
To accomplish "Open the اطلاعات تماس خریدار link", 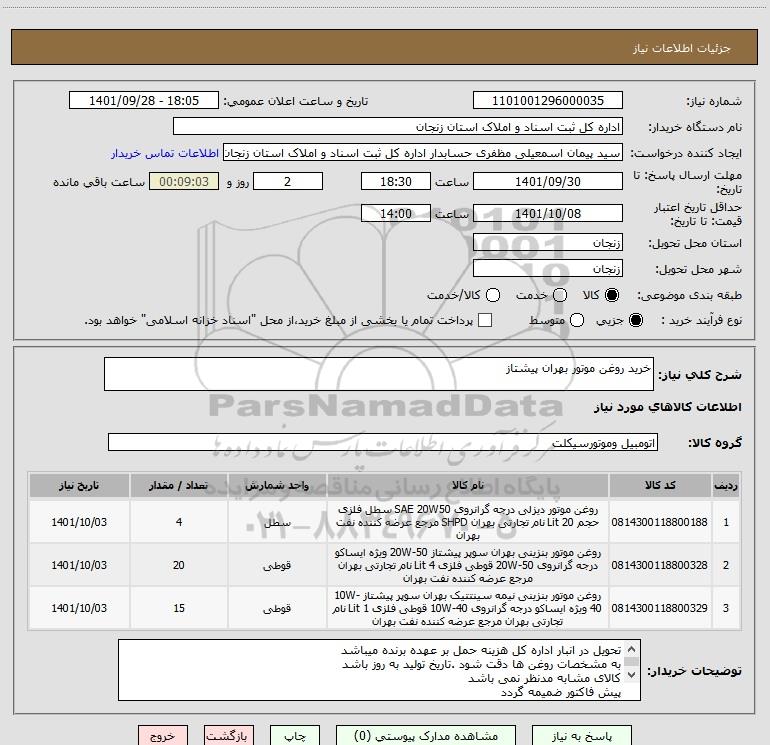I will point(165,153).
